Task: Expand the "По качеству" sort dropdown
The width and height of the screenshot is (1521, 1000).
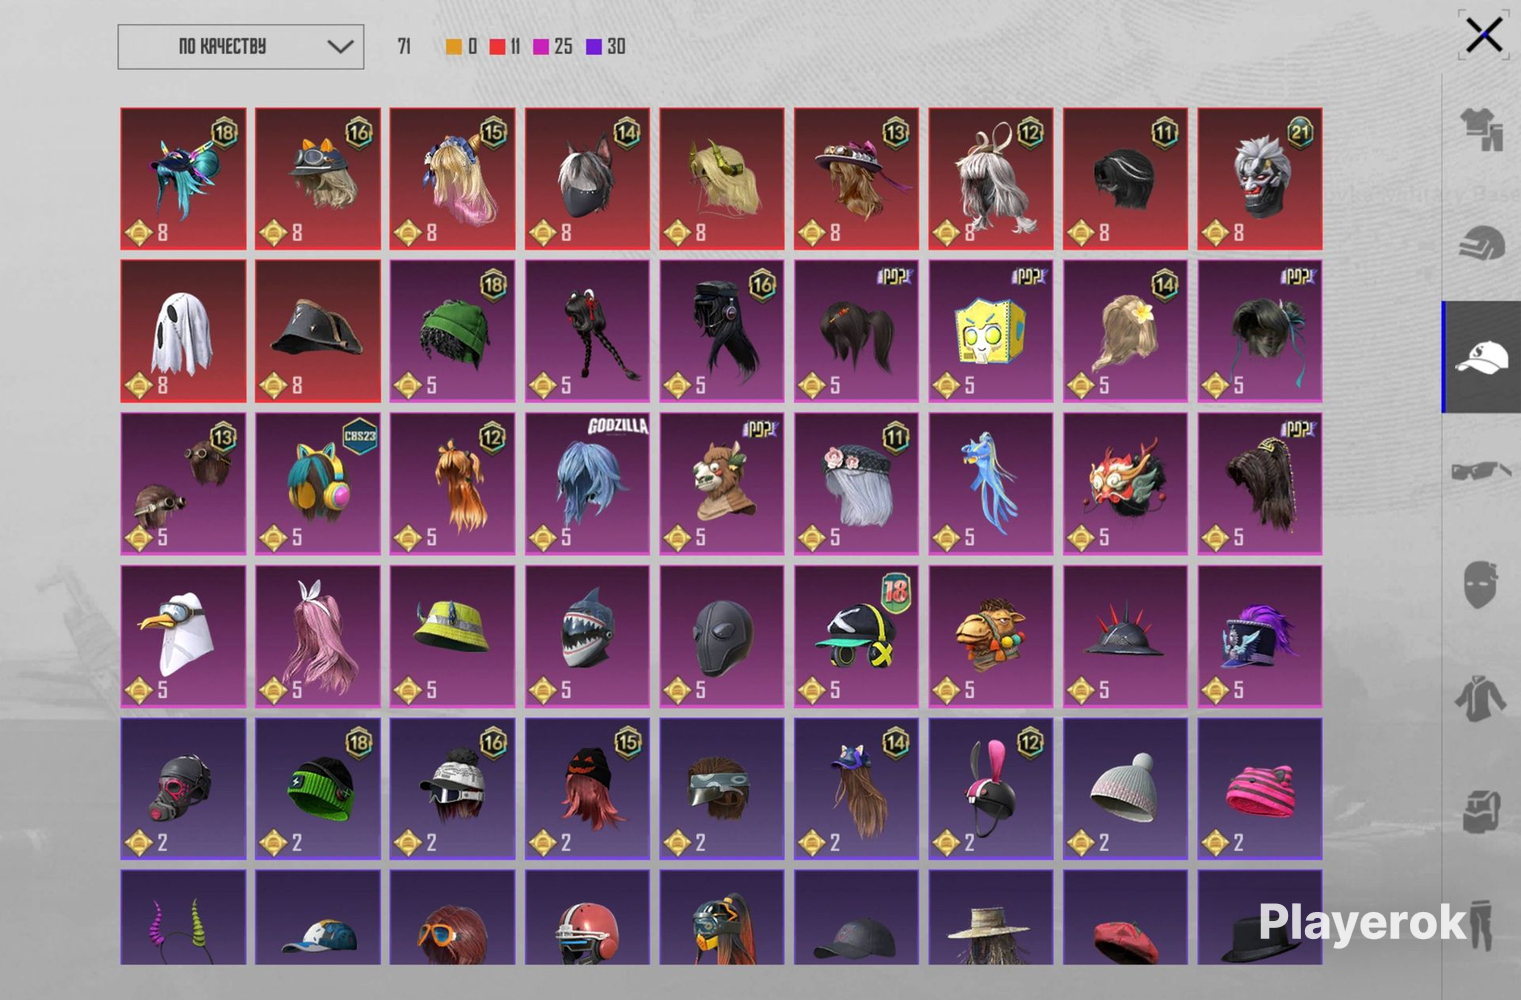Action: (241, 47)
